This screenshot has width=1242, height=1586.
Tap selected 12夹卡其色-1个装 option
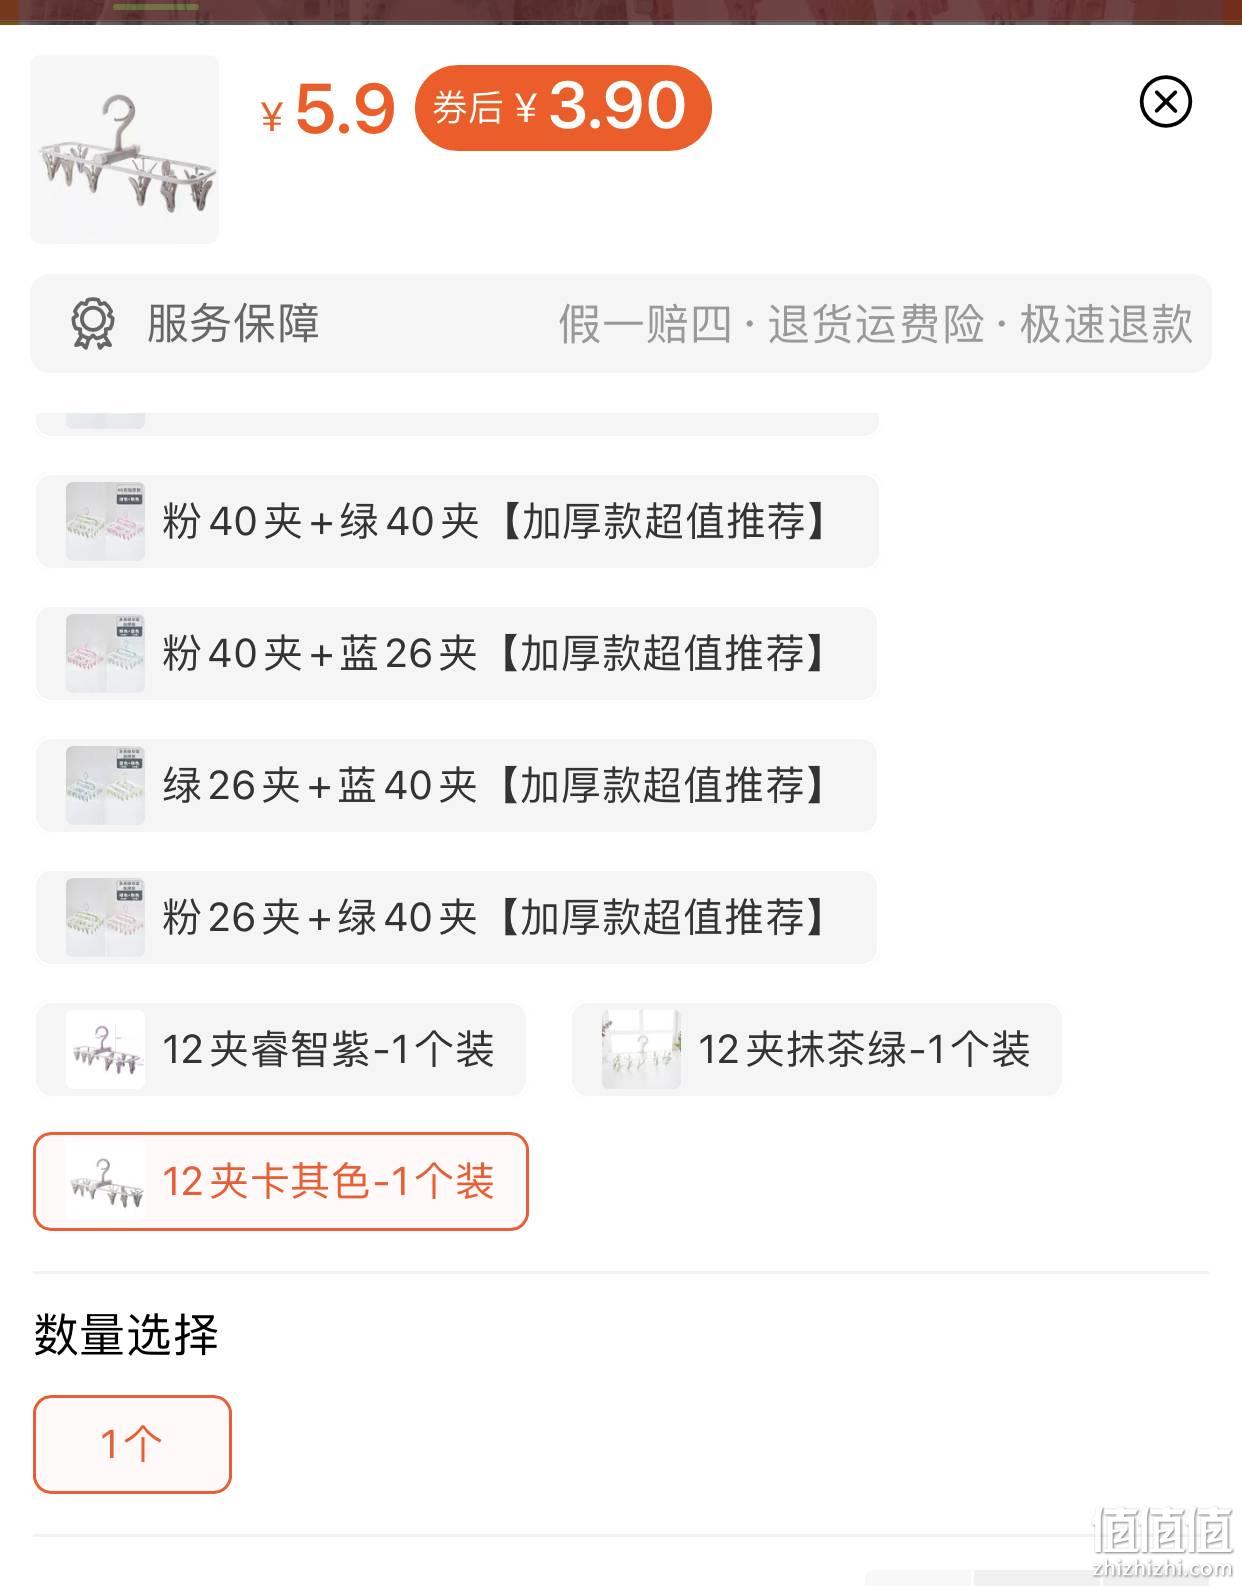click(x=281, y=1182)
